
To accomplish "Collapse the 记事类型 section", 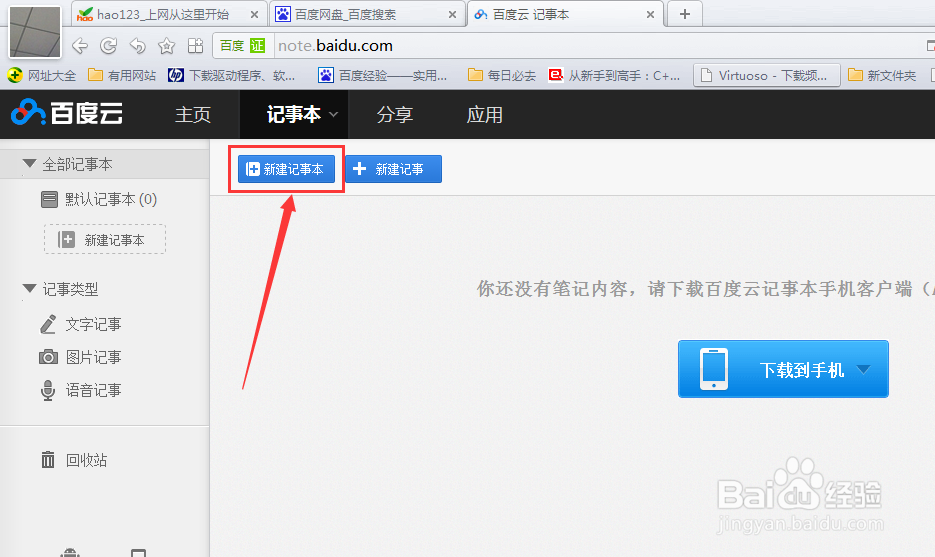I will [29, 289].
